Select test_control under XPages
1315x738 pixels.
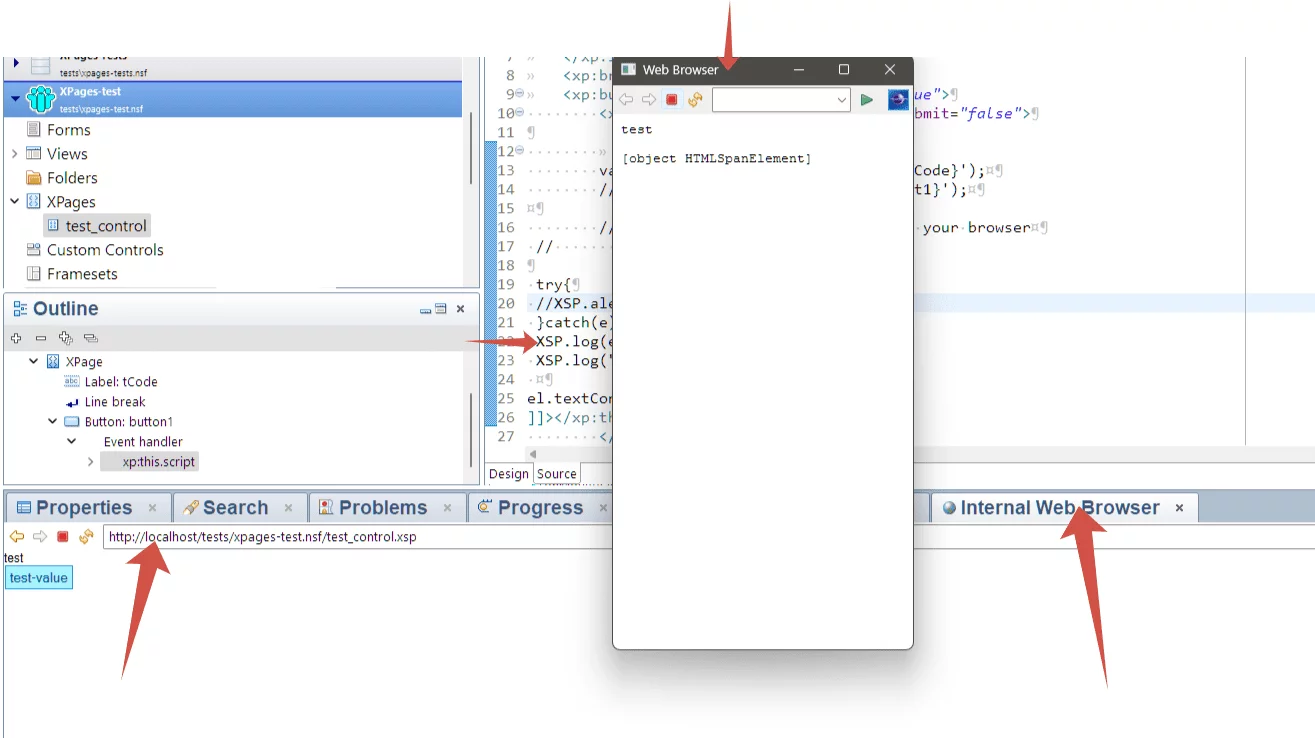(105, 226)
